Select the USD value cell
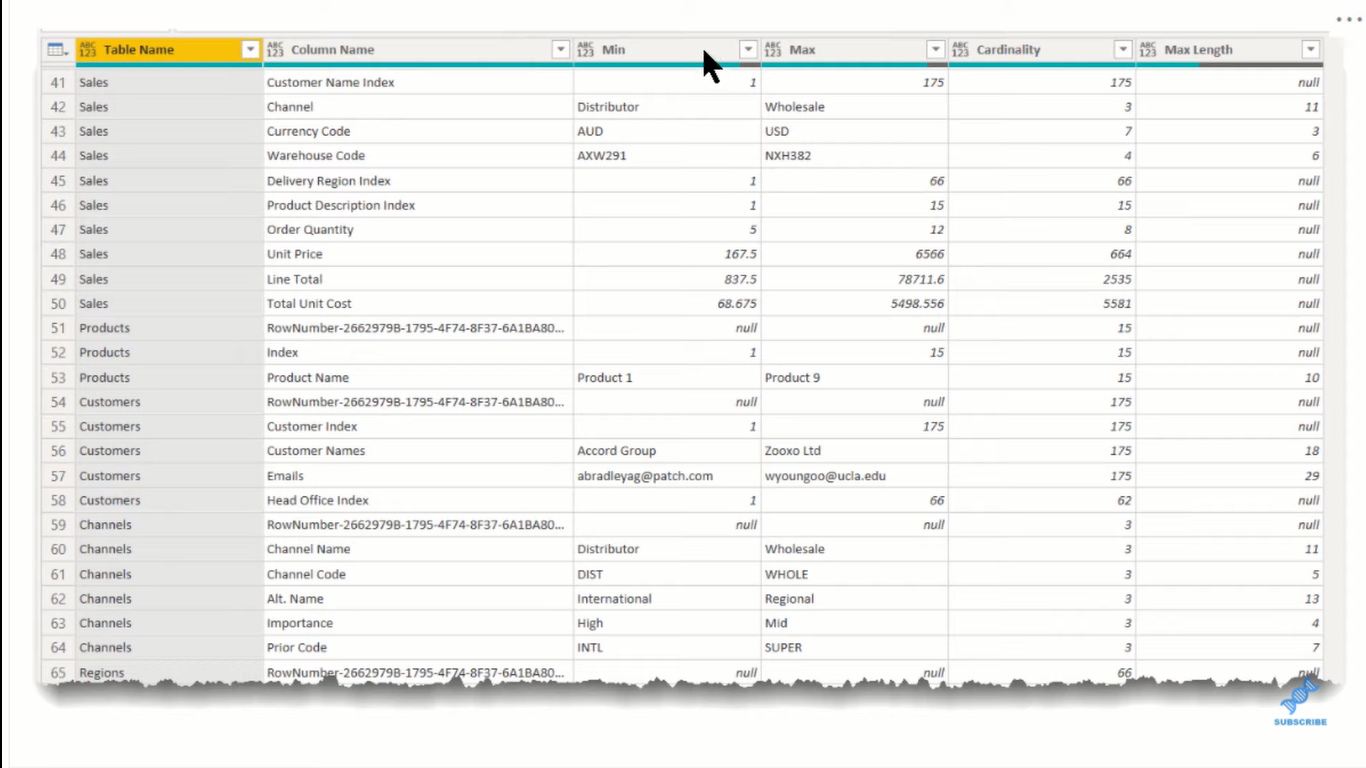Image resolution: width=1366 pixels, height=768 pixels. point(855,132)
